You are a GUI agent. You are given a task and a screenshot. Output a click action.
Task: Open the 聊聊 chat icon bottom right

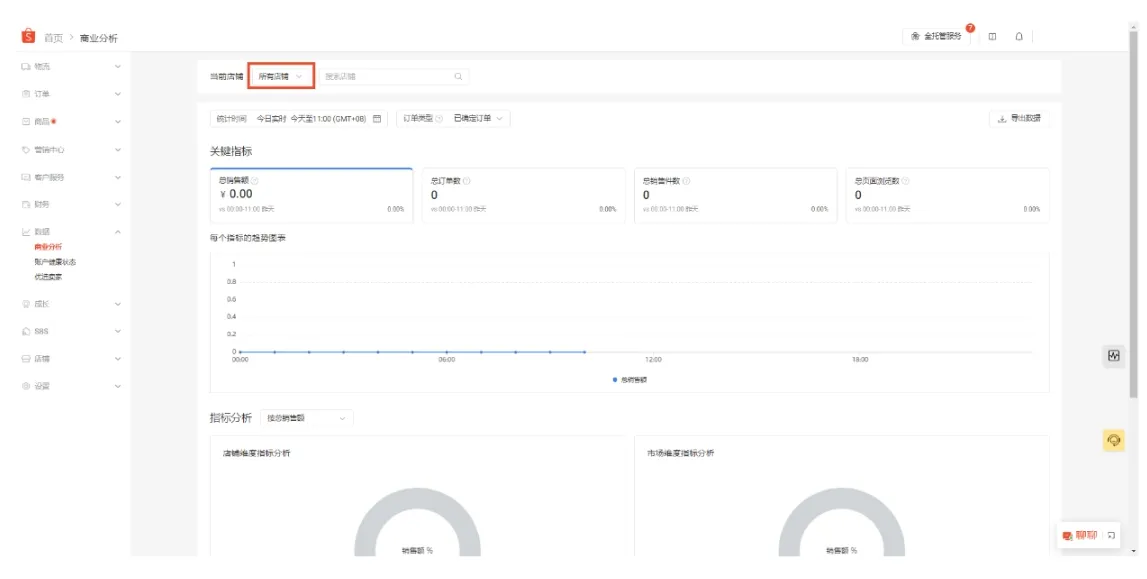click(1066, 536)
